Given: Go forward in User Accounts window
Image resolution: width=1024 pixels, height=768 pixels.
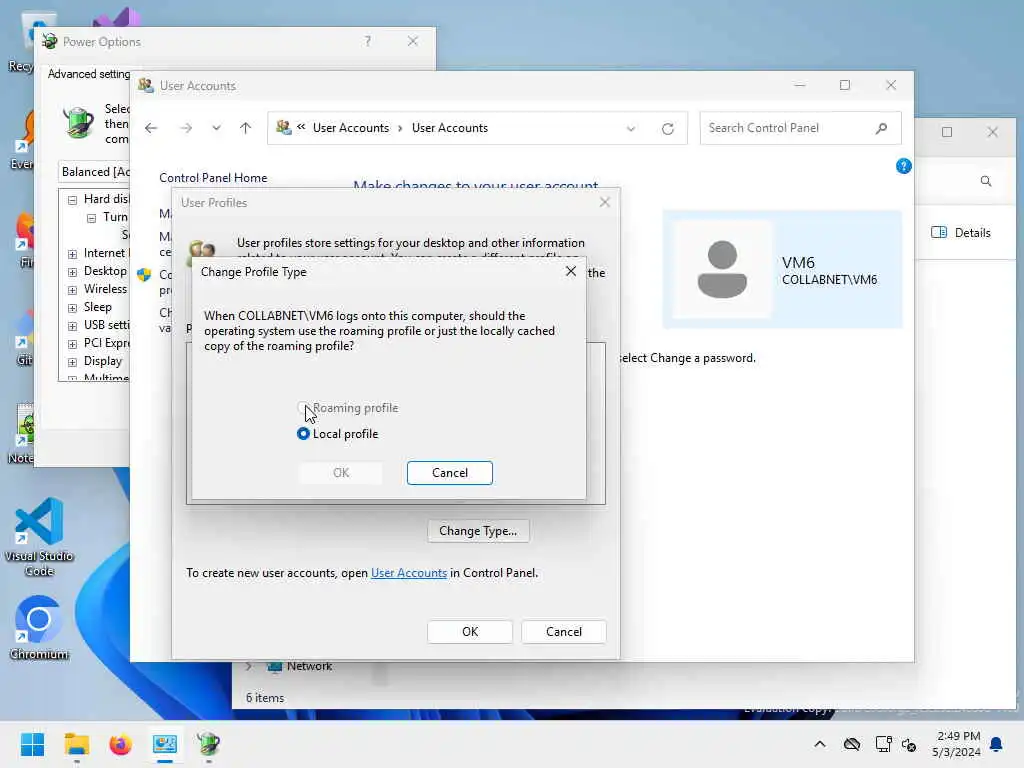Looking at the screenshot, I should [186, 128].
